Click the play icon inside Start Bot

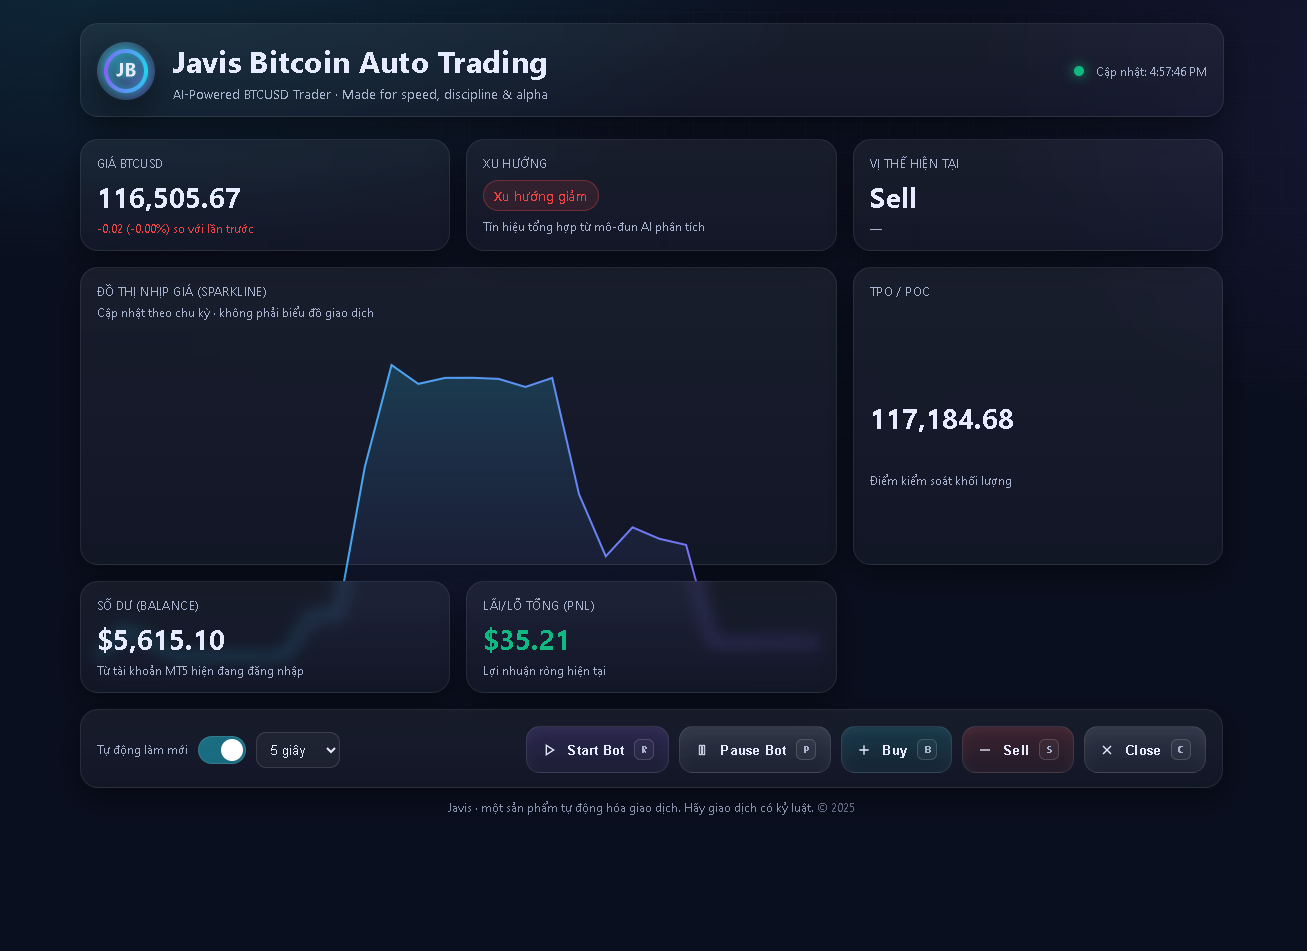click(550, 749)
